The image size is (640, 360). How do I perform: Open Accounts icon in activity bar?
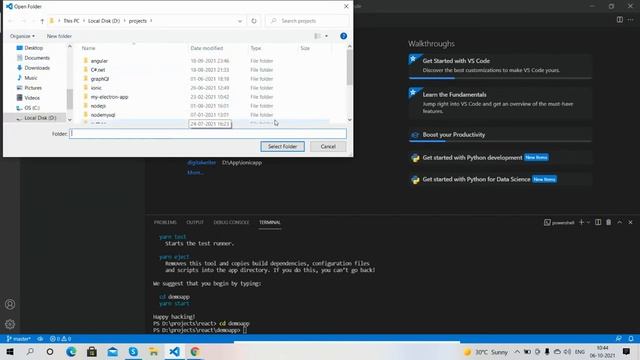[10, 304]
